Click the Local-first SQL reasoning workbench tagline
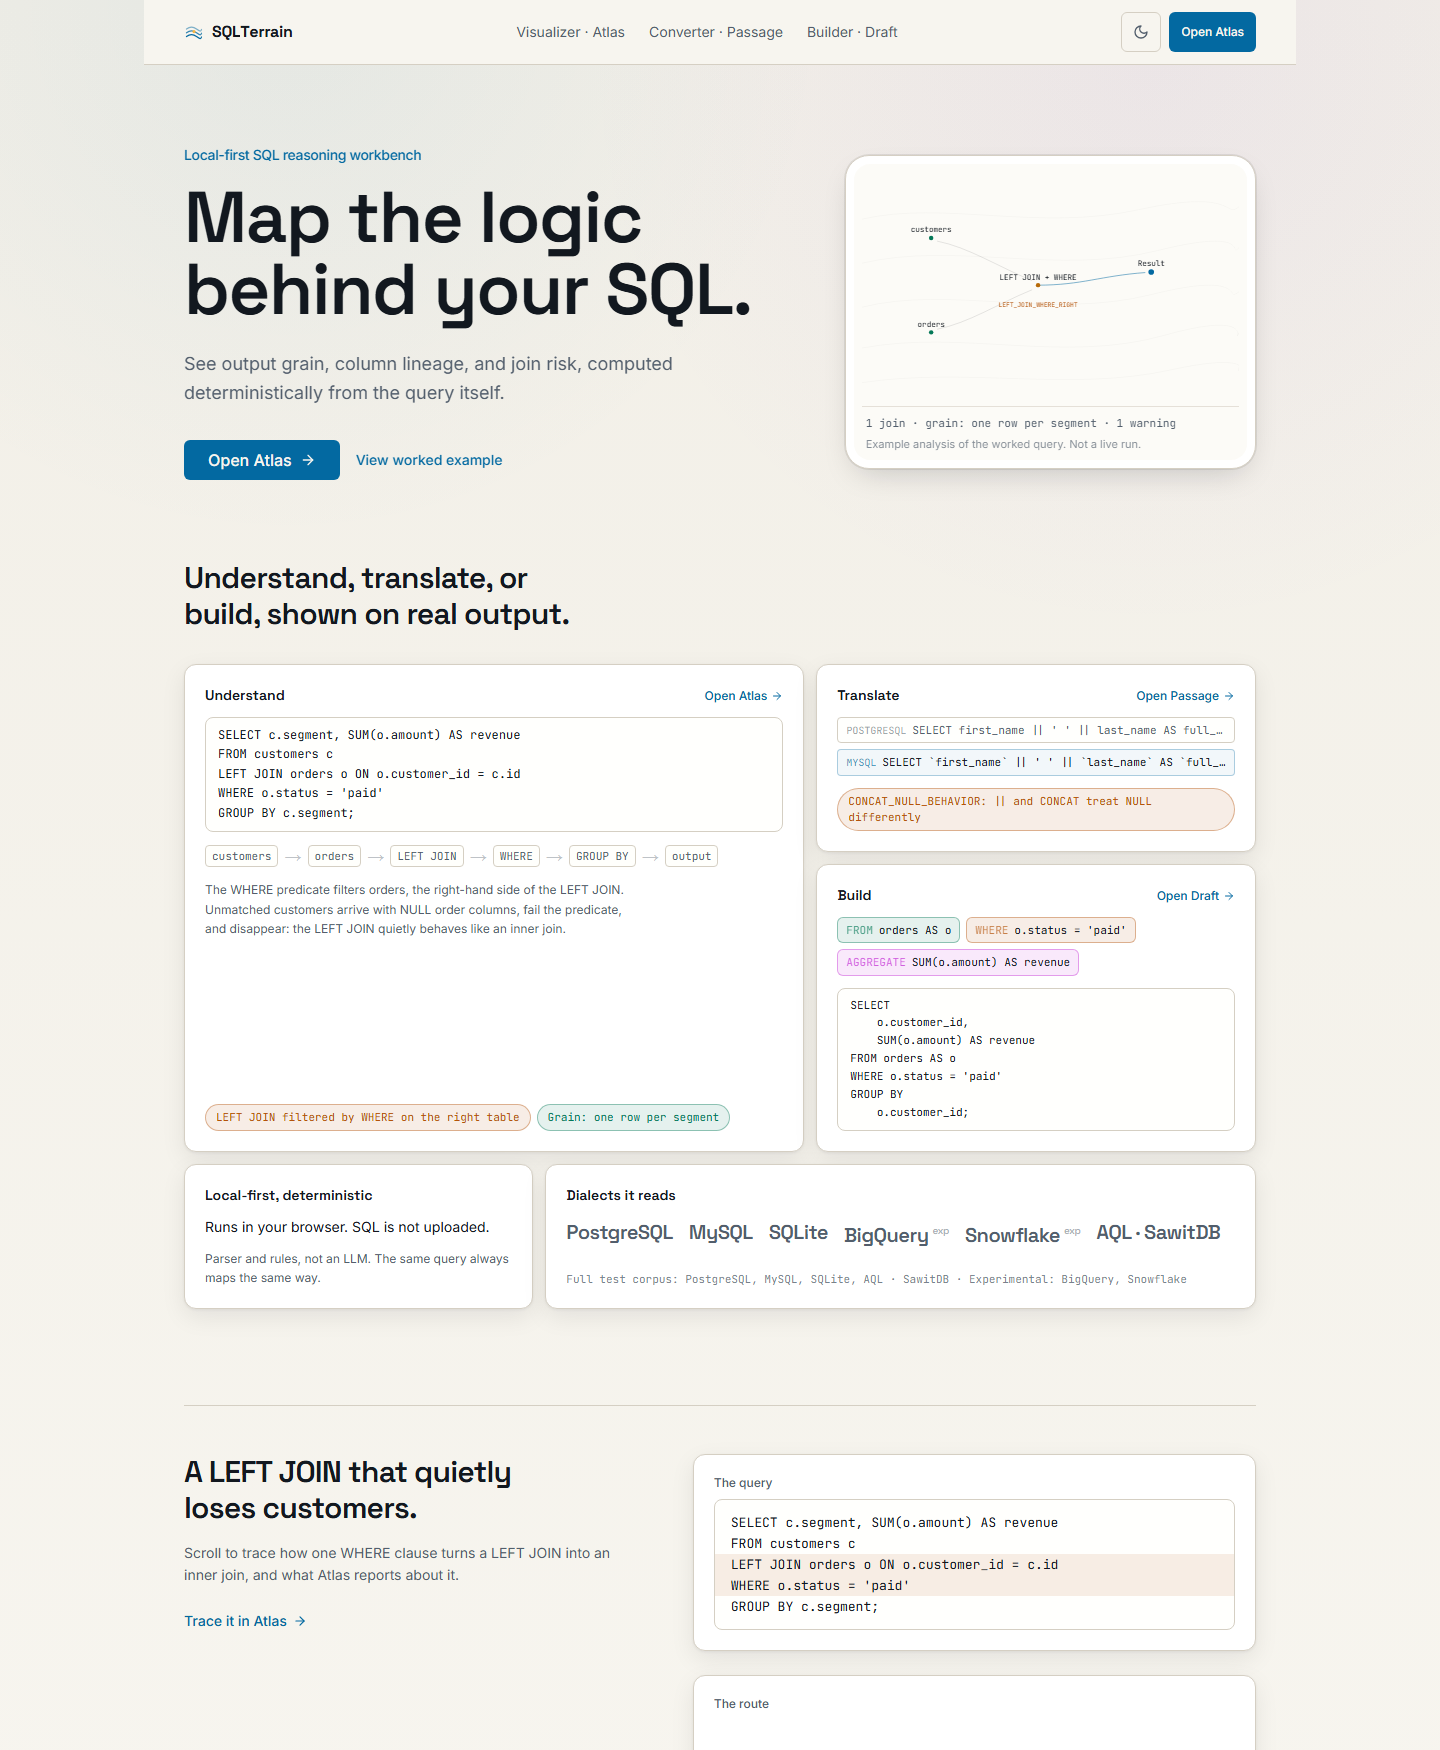 pyautogui.click(x=302, y=155)
